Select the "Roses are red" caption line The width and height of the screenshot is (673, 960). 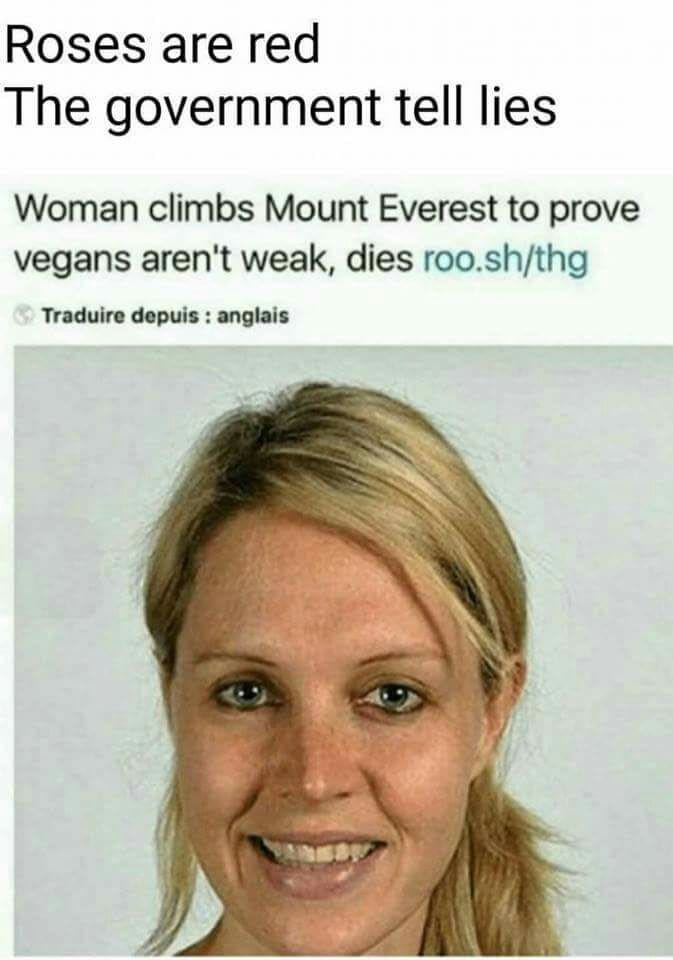[x=162, y=45]
